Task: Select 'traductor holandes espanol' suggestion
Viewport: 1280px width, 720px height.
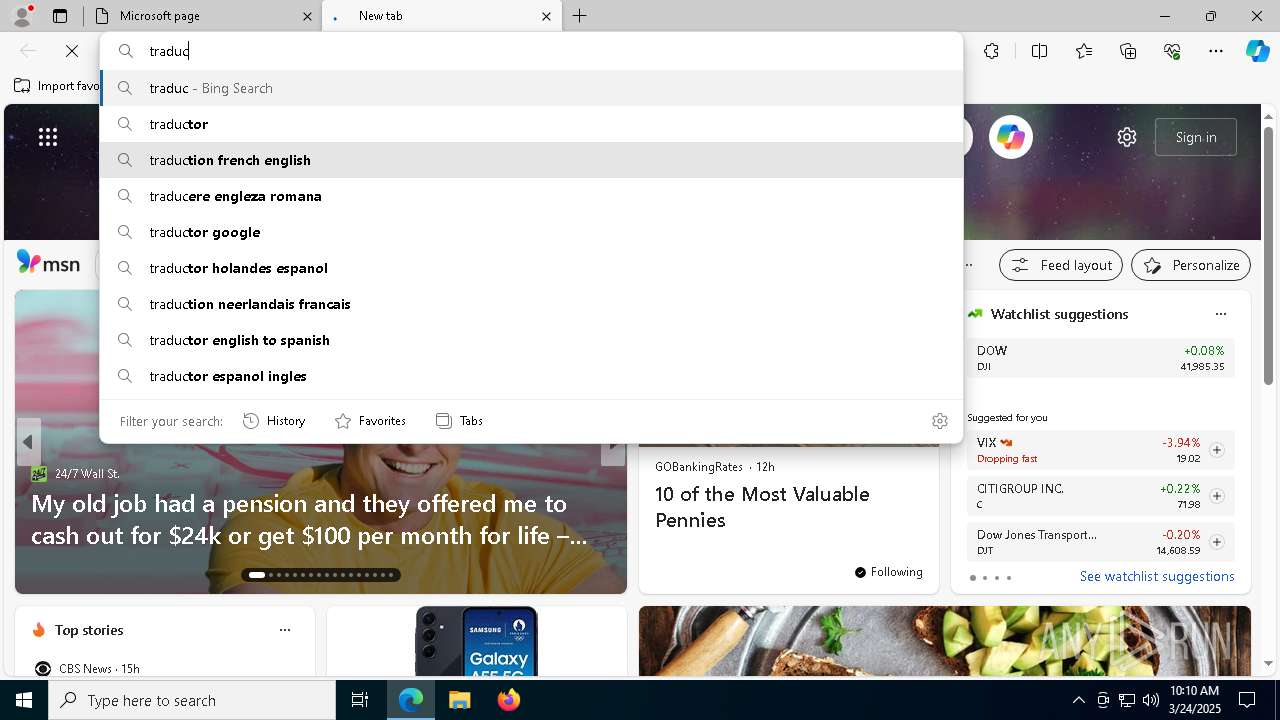Action: pos(531,268)
